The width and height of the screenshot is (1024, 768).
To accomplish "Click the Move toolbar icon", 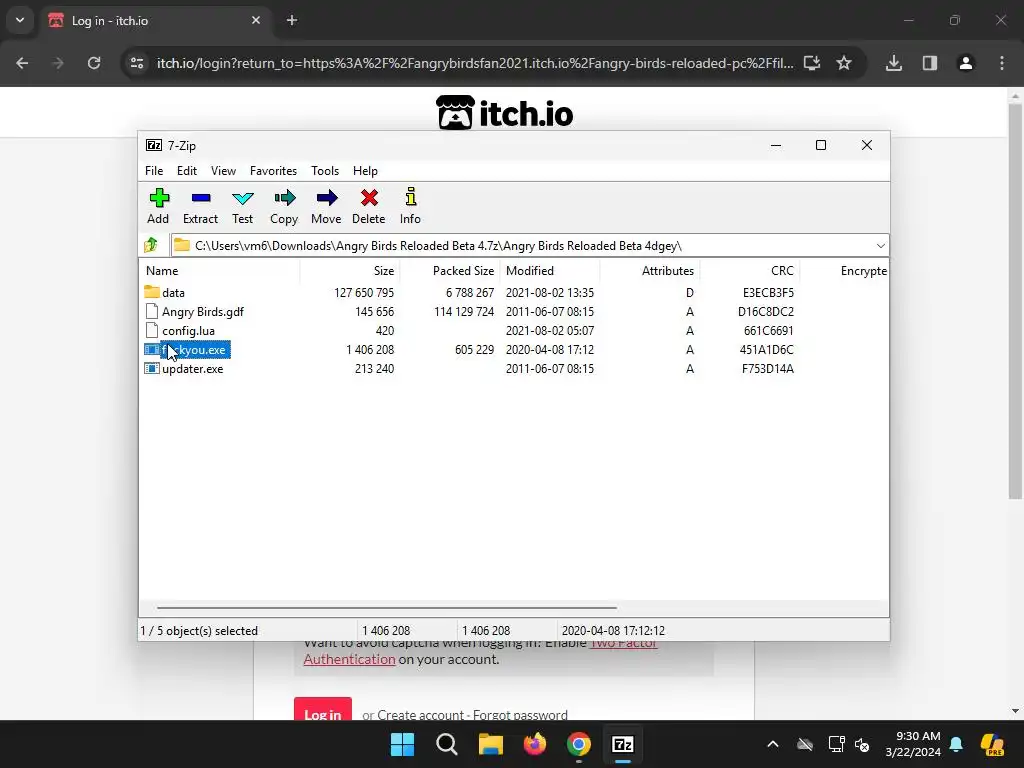I will 326,198.
